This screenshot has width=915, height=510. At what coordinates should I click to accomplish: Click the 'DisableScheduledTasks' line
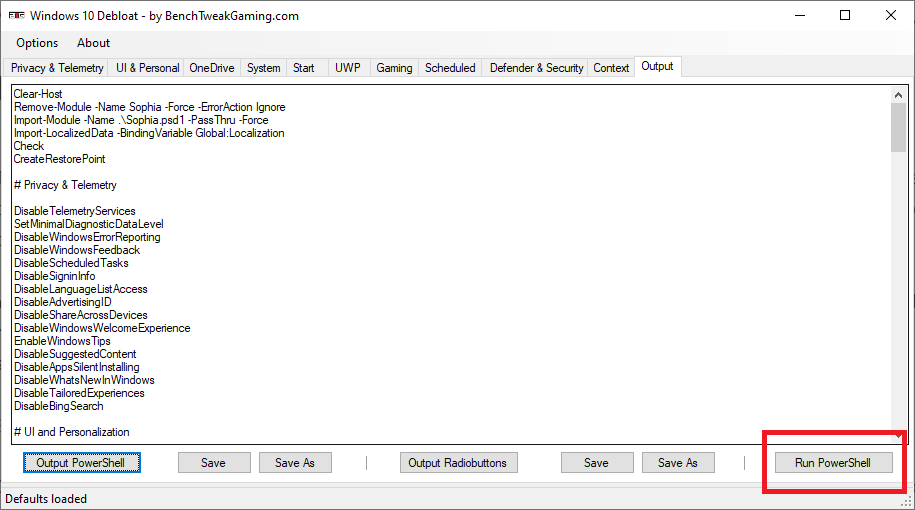71,263
